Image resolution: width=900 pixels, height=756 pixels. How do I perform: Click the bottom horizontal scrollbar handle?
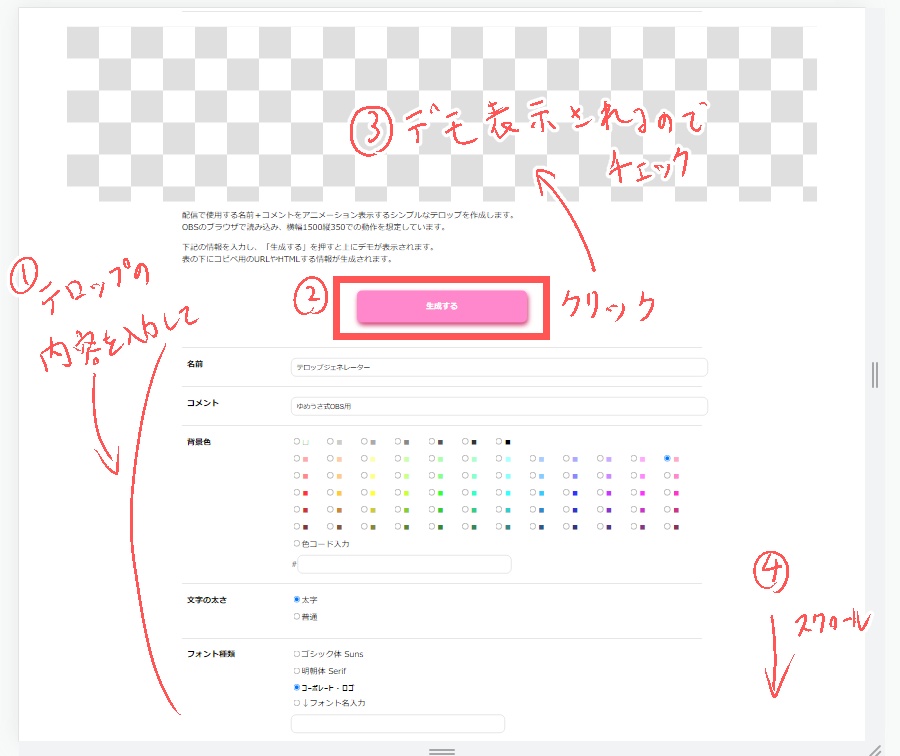click(x=441, y=751)
